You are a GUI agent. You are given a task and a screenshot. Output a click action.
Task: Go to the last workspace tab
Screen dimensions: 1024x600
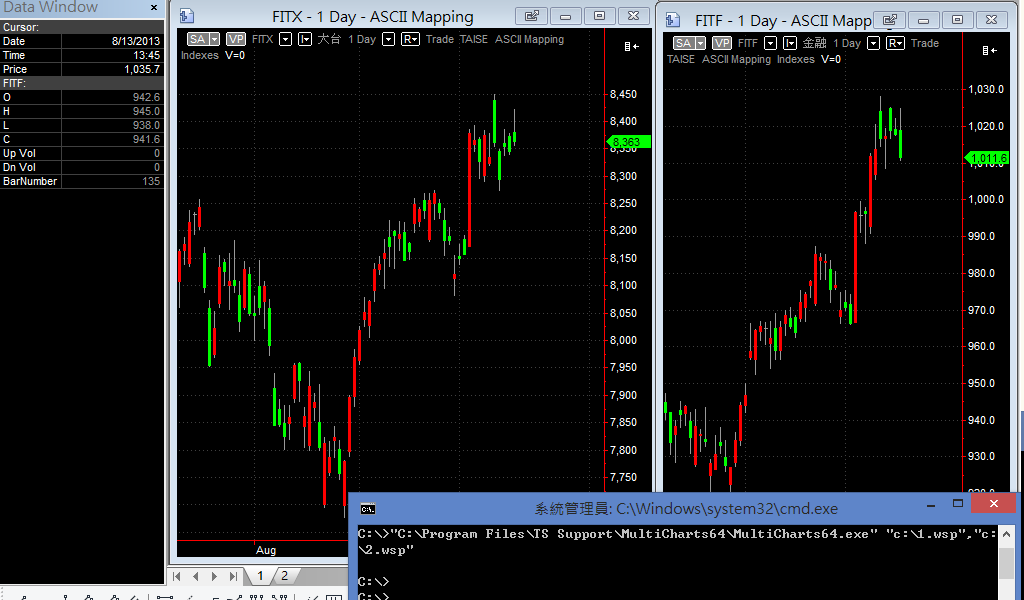click(233, 576)
